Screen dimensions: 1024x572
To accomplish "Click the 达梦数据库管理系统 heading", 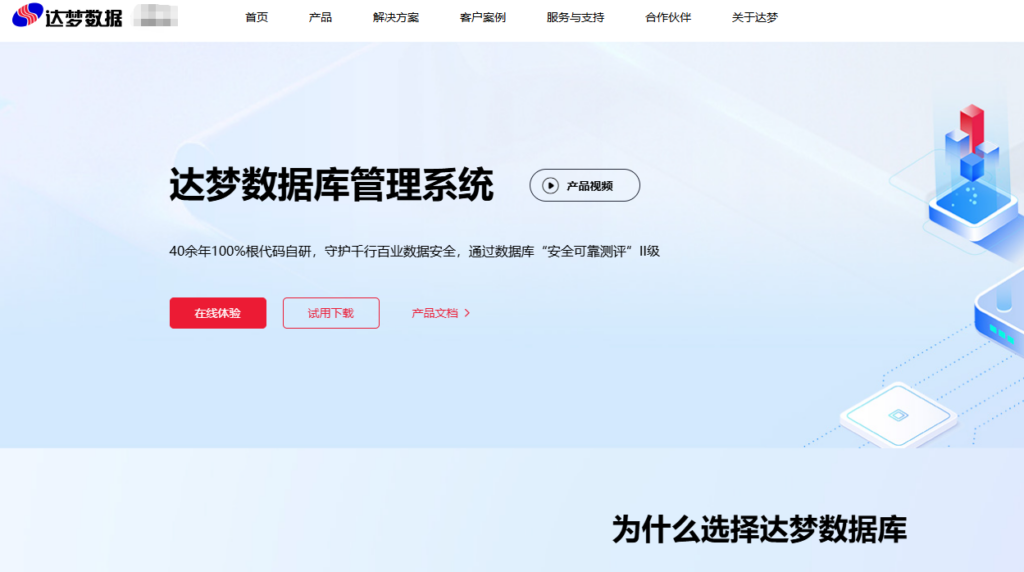I will click(331, 185).
